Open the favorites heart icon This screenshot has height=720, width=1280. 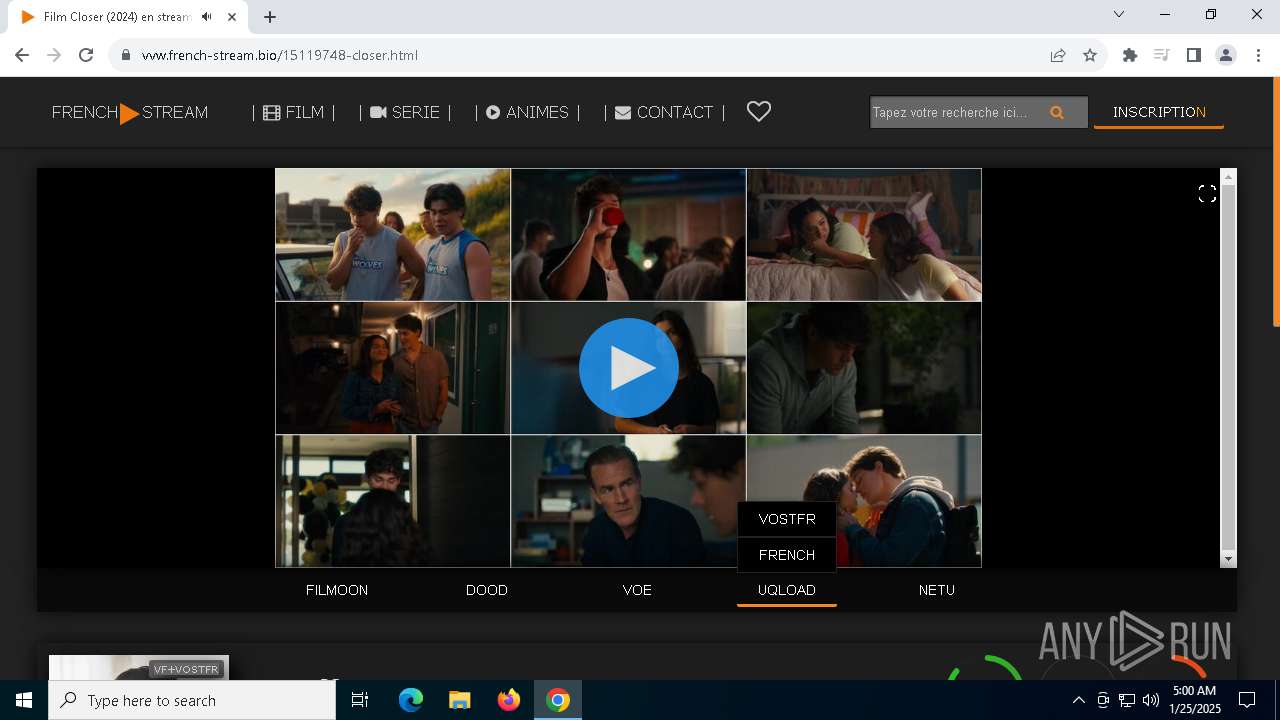pos(759,112)
